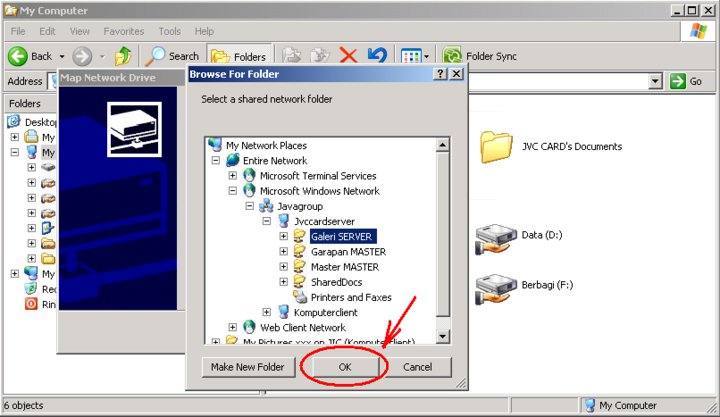Click Make New Folder button
The width and height of the screenshot is (720, 417).
[248, 367]
